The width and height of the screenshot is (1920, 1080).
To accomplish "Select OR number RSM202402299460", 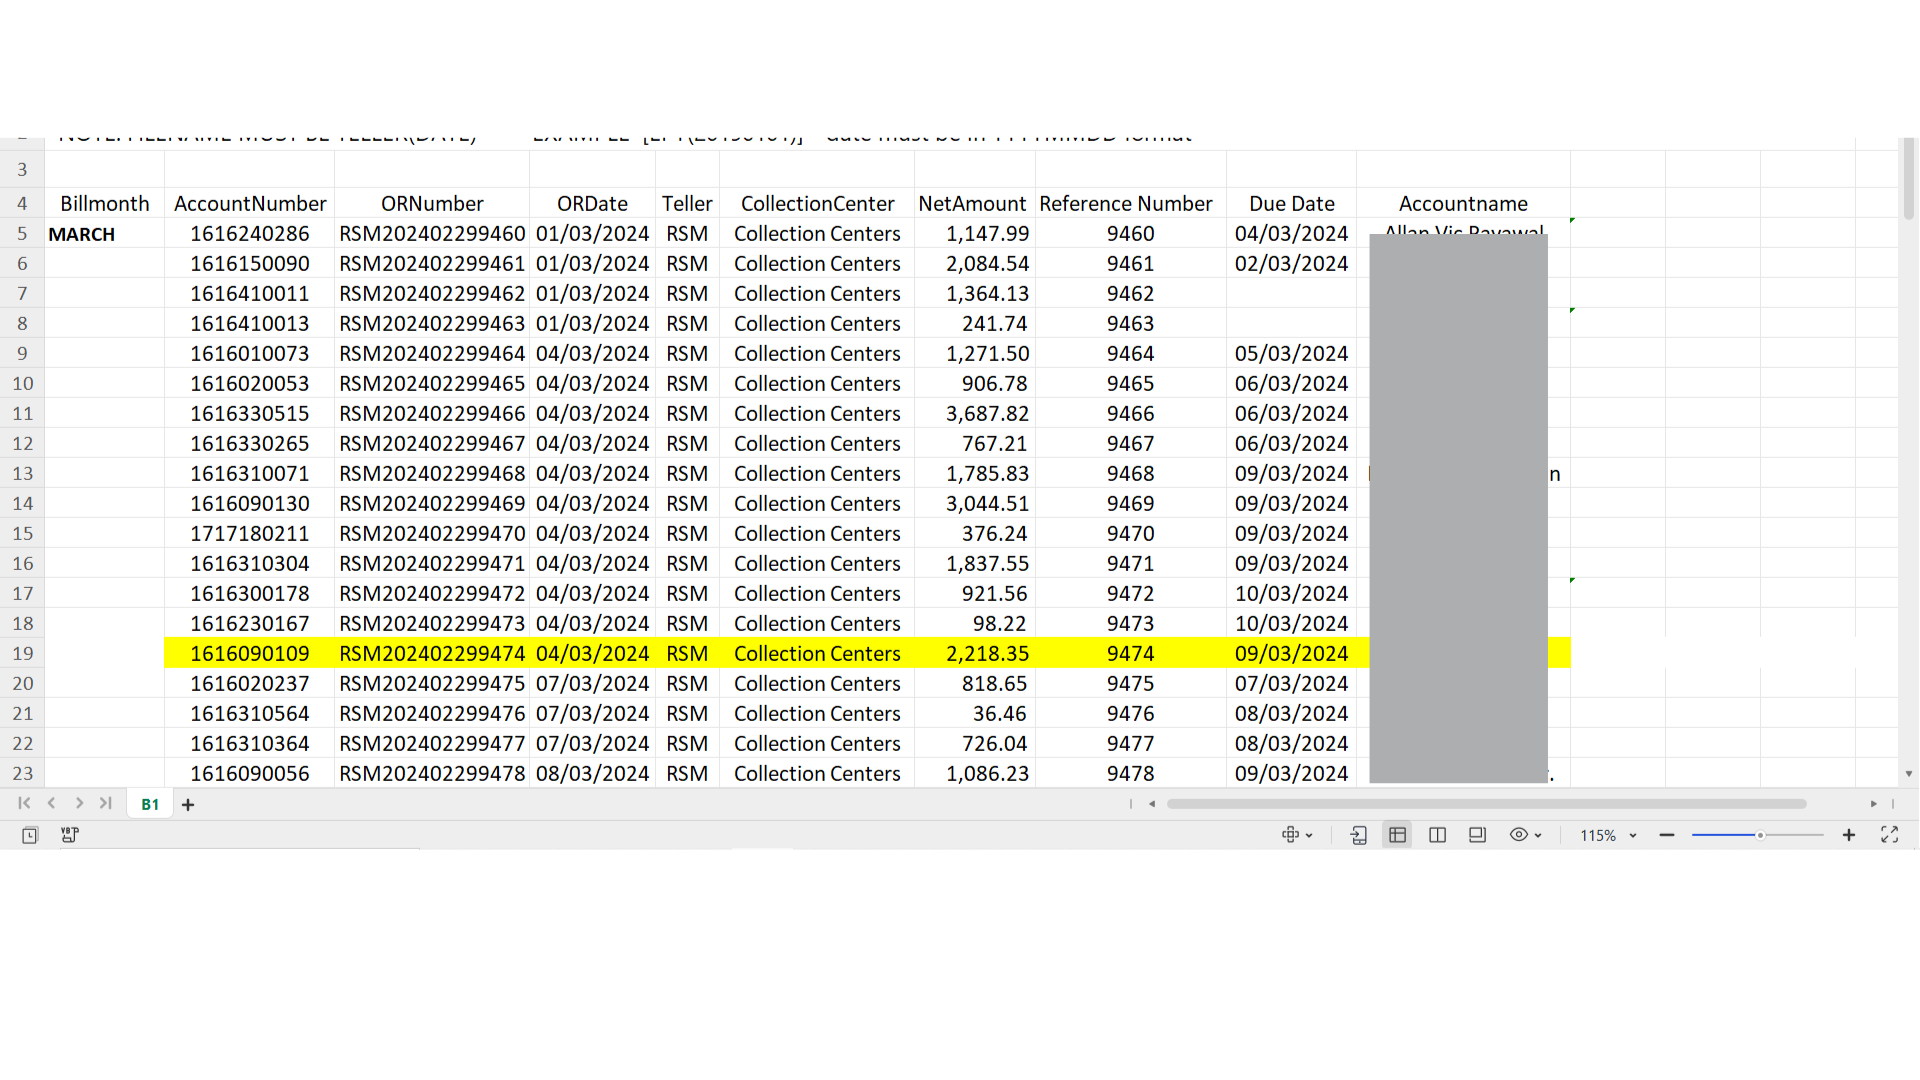I will [x=432, y=233].
